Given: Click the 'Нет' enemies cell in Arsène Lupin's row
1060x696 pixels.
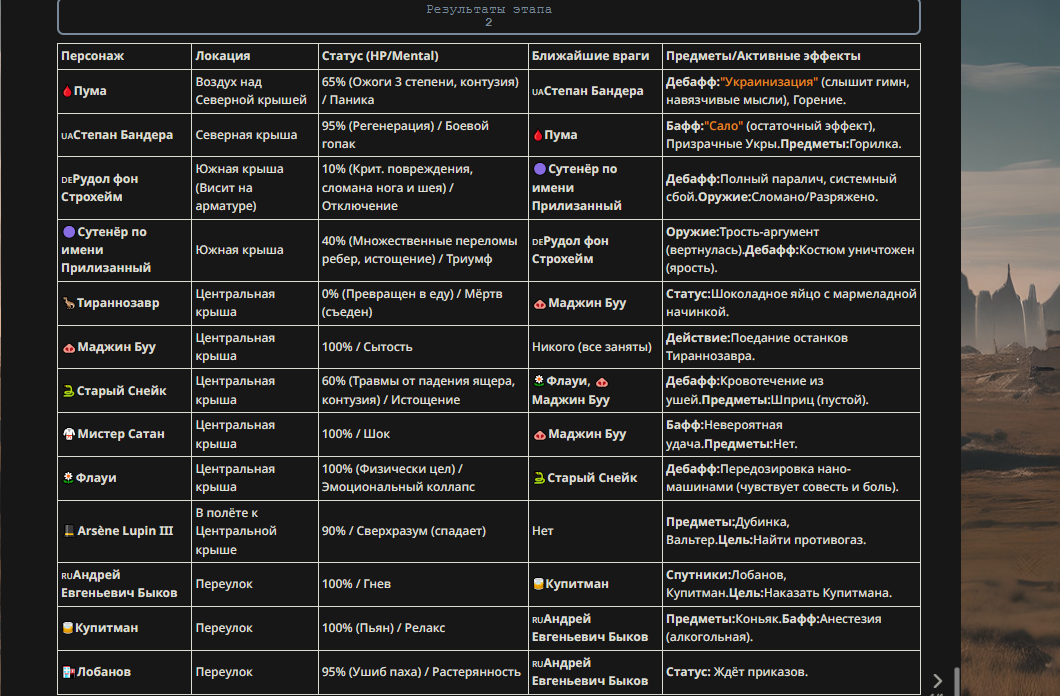Looking at the screenshot, I should coord(595,531).
